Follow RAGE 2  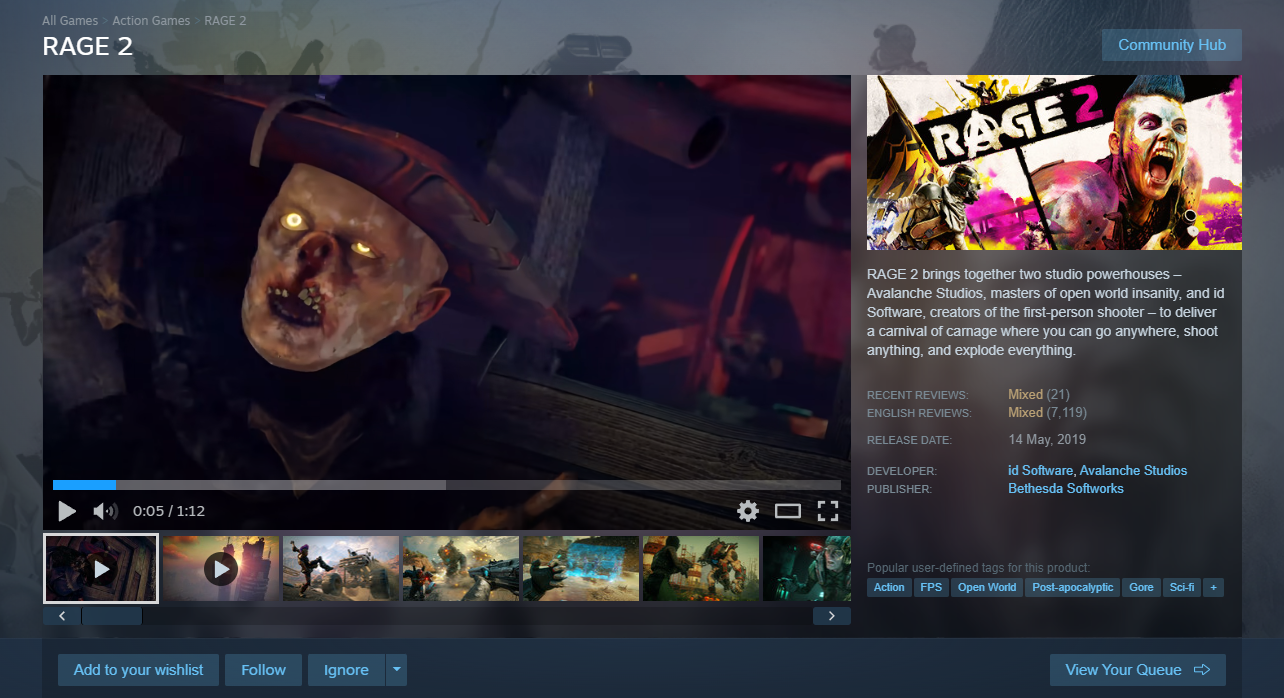click(x=264, y=670)
